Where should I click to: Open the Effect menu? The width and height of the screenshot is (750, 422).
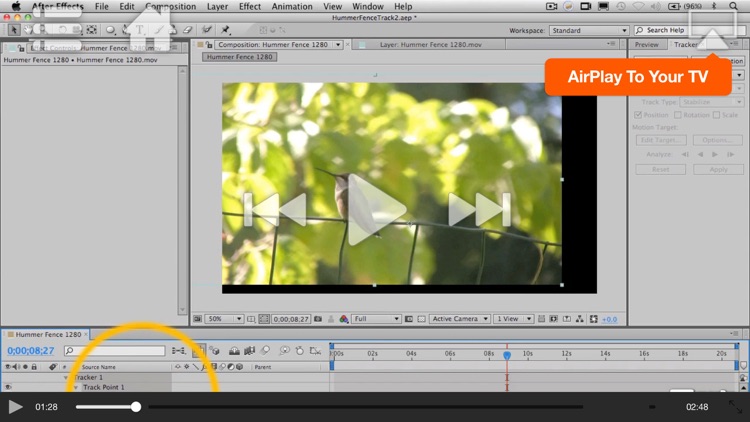[250, 6]
